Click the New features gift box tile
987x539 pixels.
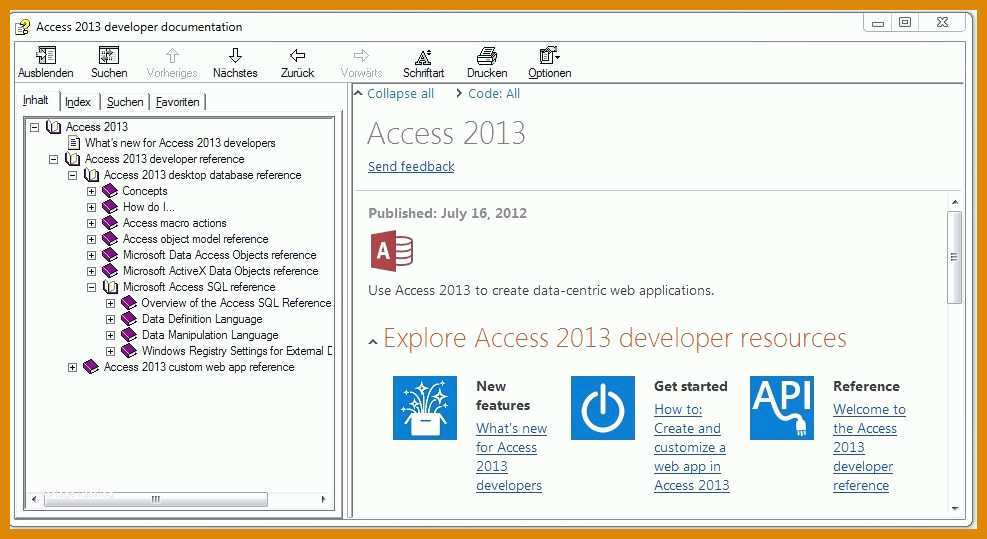click(425, 408)
